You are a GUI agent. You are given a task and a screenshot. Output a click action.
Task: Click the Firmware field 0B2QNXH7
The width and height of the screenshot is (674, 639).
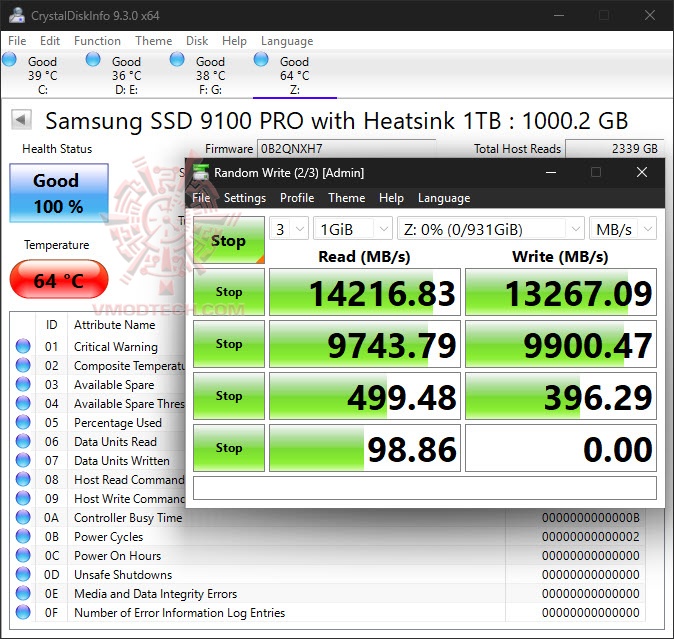click(x=346, y=149)
